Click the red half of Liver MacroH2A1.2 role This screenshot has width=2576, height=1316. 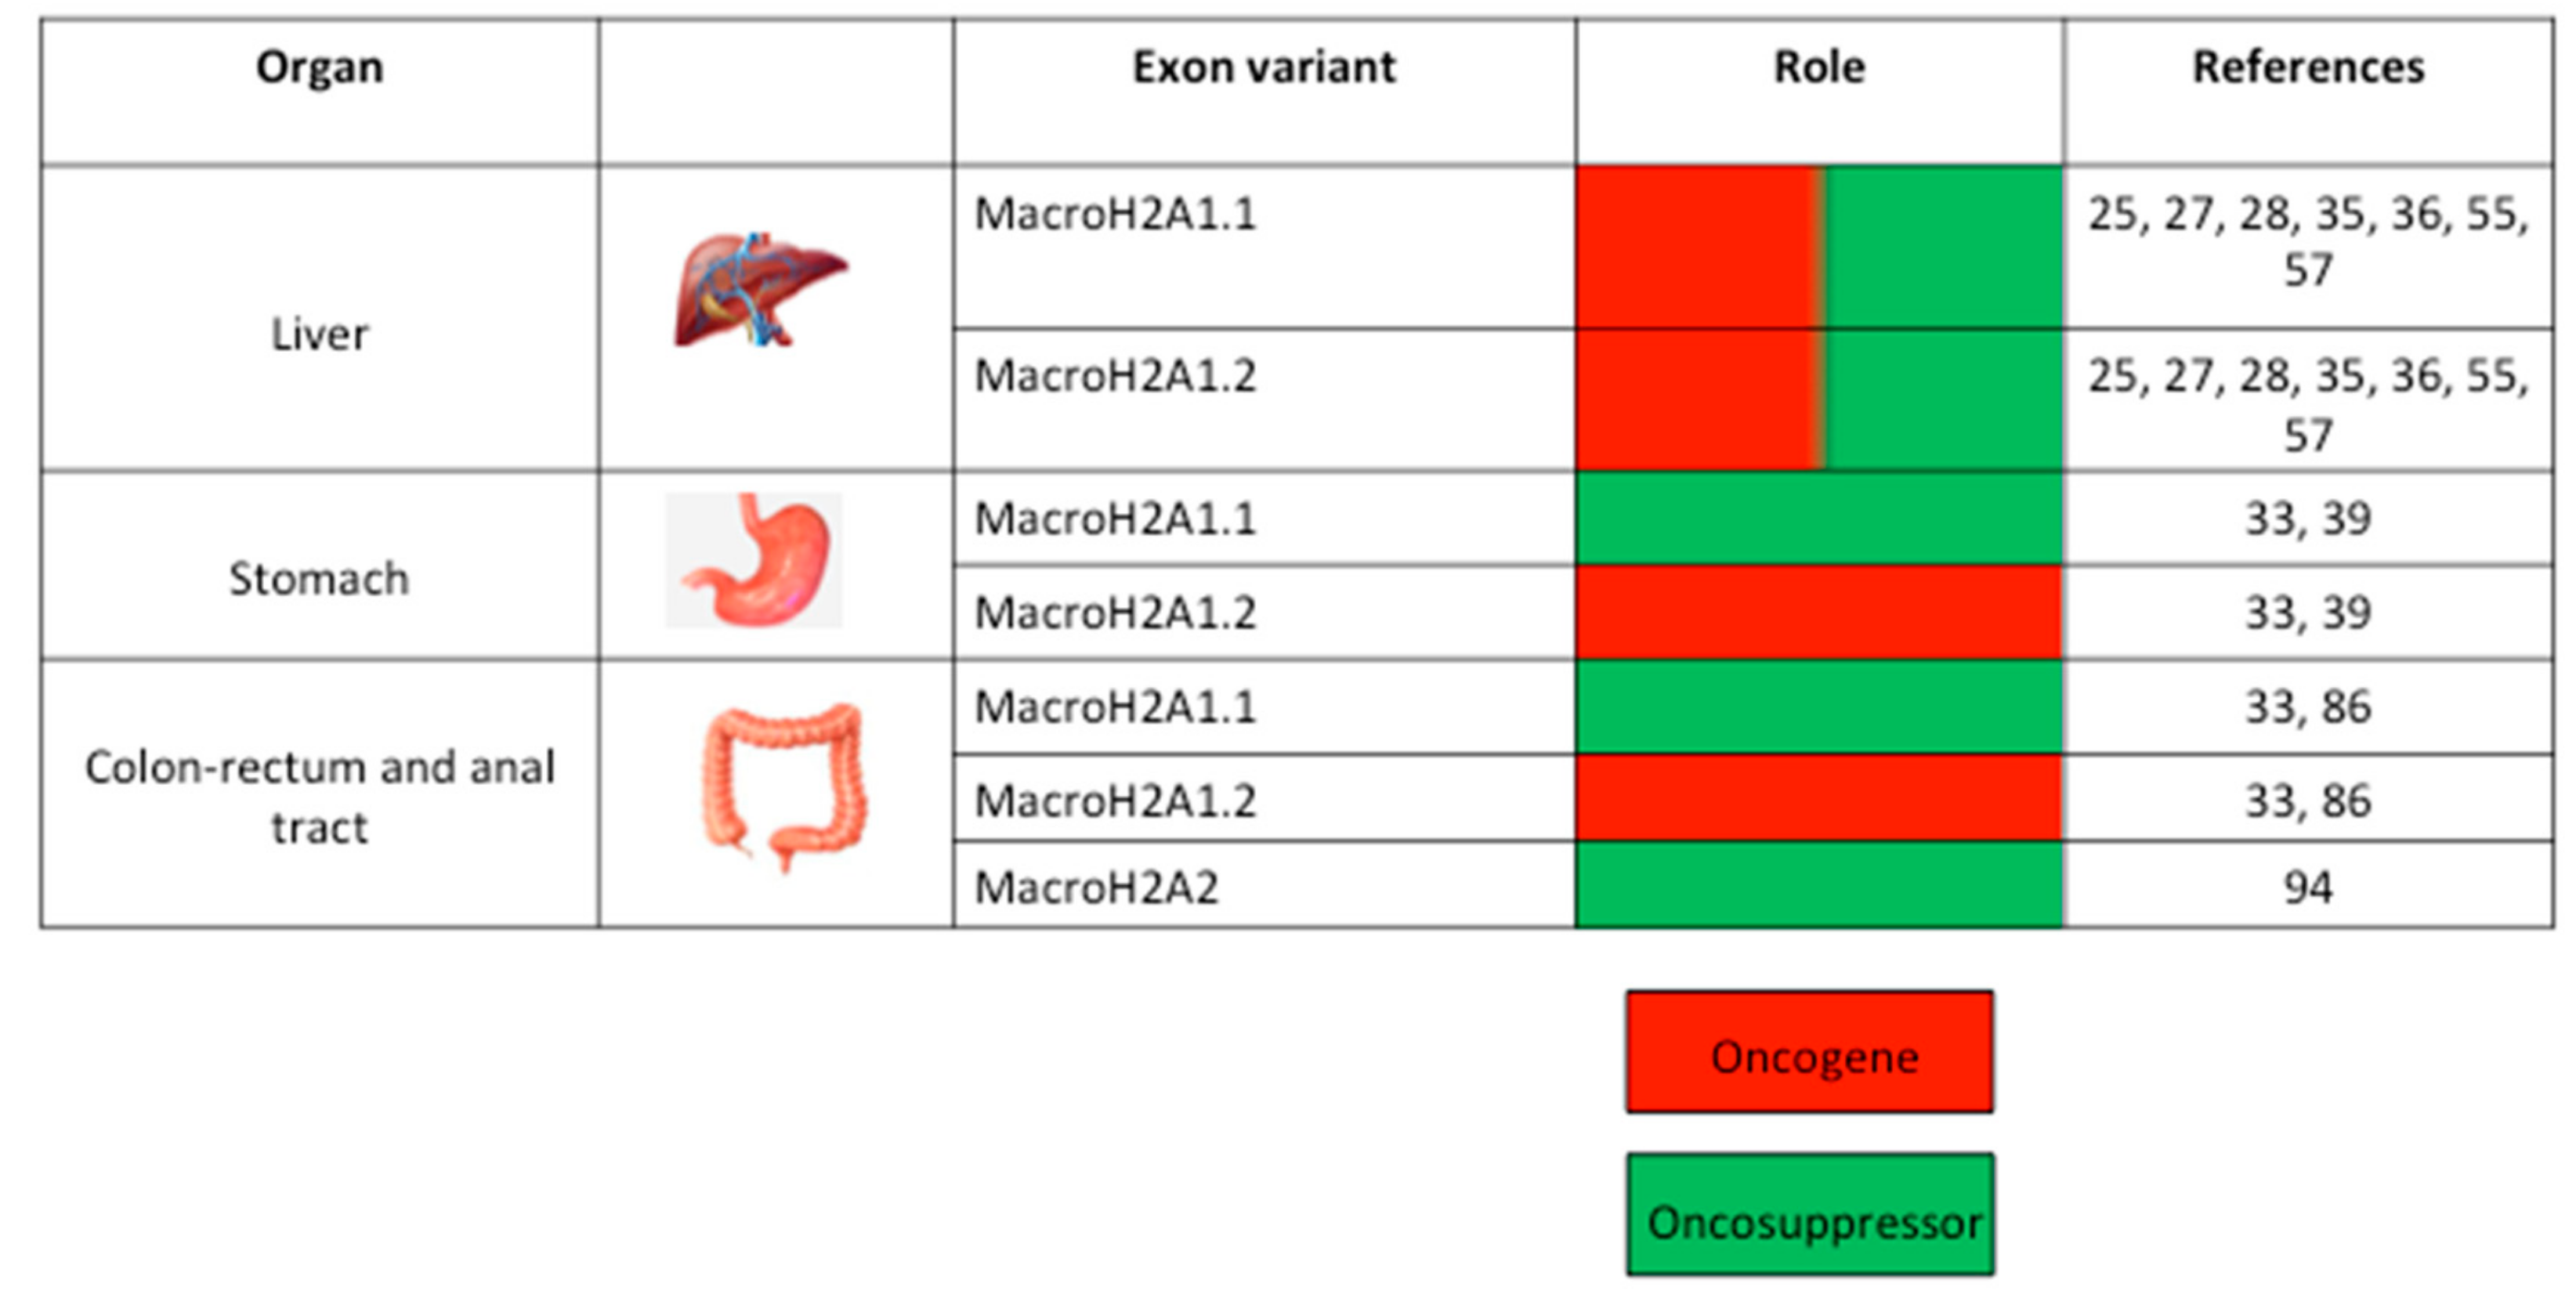pos(1696,400)
